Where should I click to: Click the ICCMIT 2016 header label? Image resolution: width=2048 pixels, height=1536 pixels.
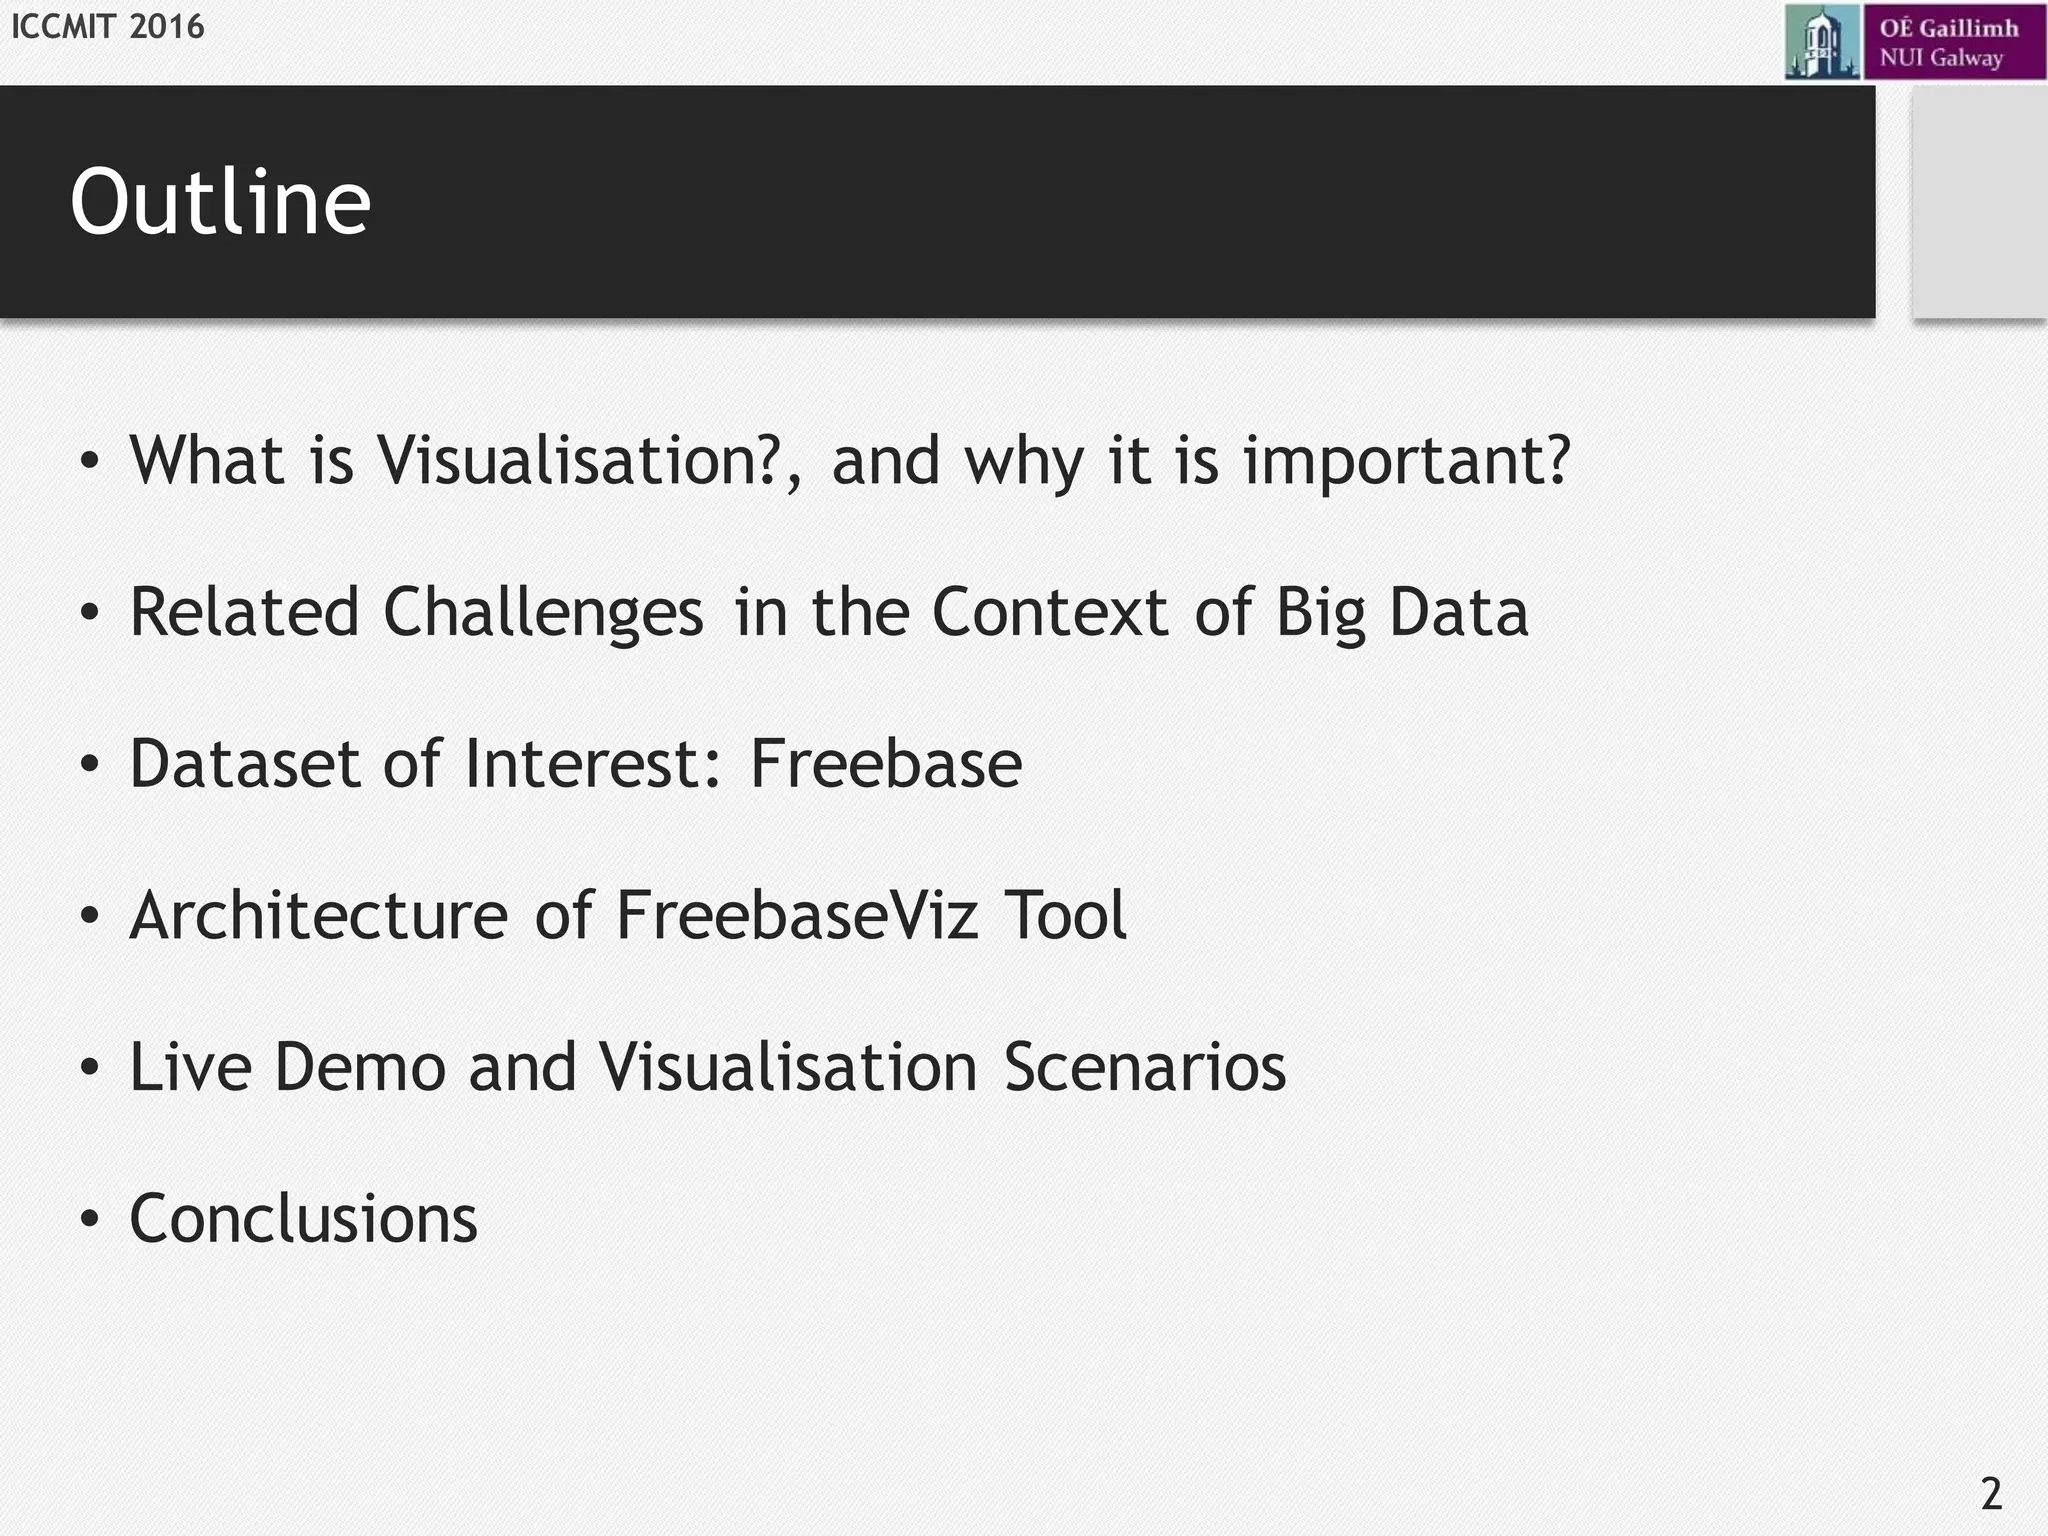click(108, 26)
